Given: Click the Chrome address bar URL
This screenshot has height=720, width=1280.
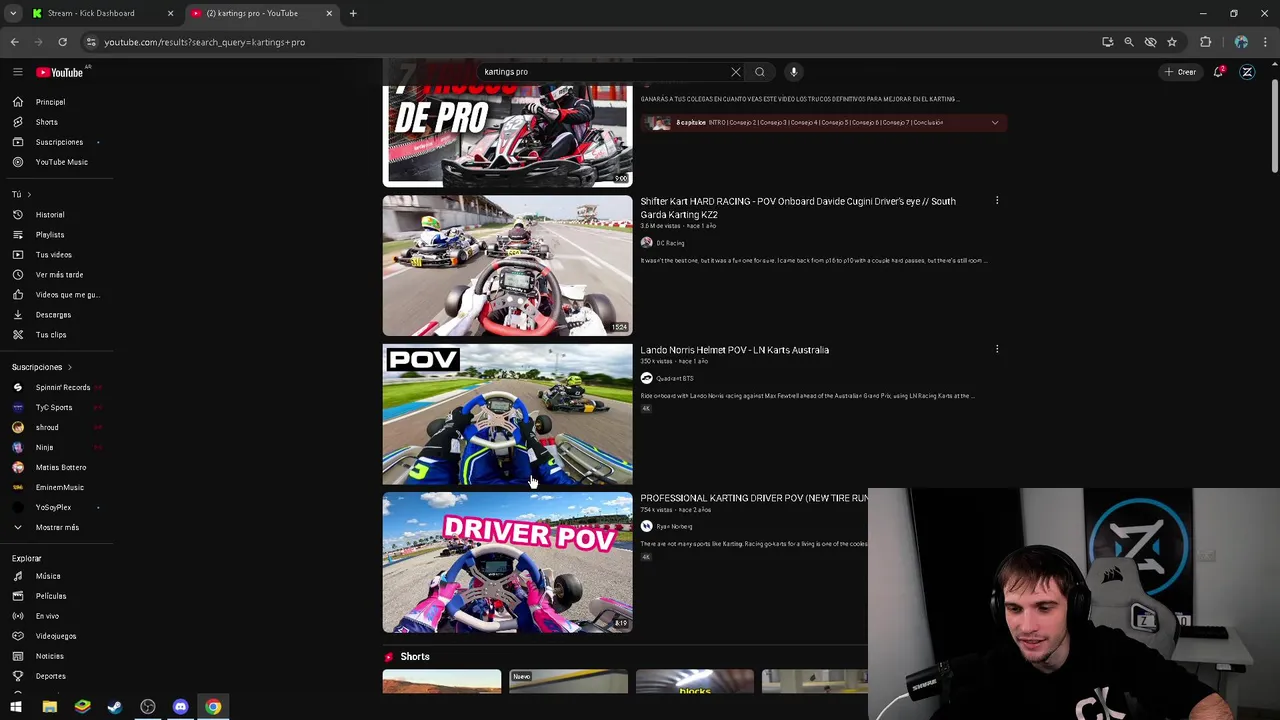Looking at the screenshot, I should 204,42.
